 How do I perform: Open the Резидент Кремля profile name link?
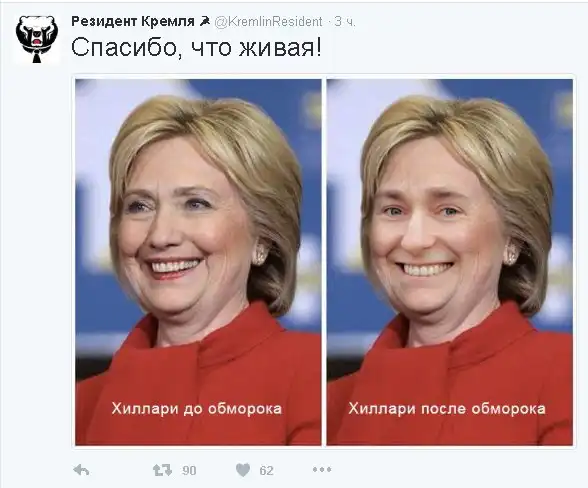point(133,22)
